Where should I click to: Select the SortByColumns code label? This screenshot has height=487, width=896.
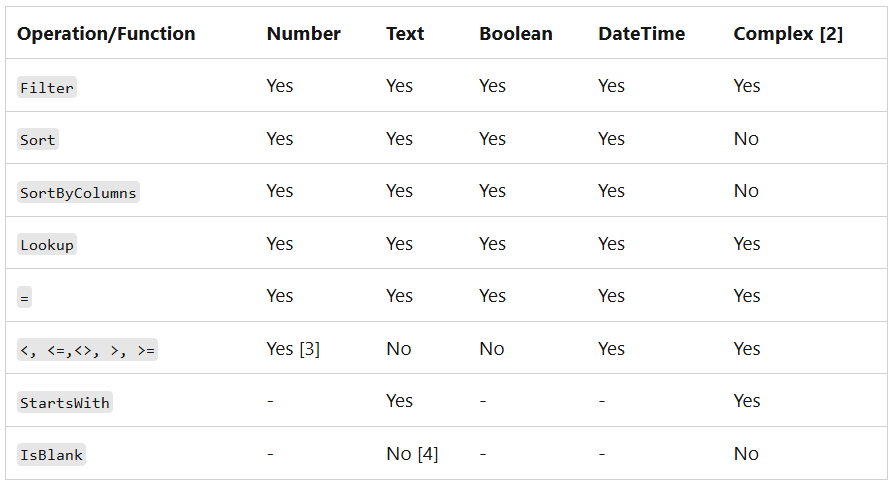(78, 192)
